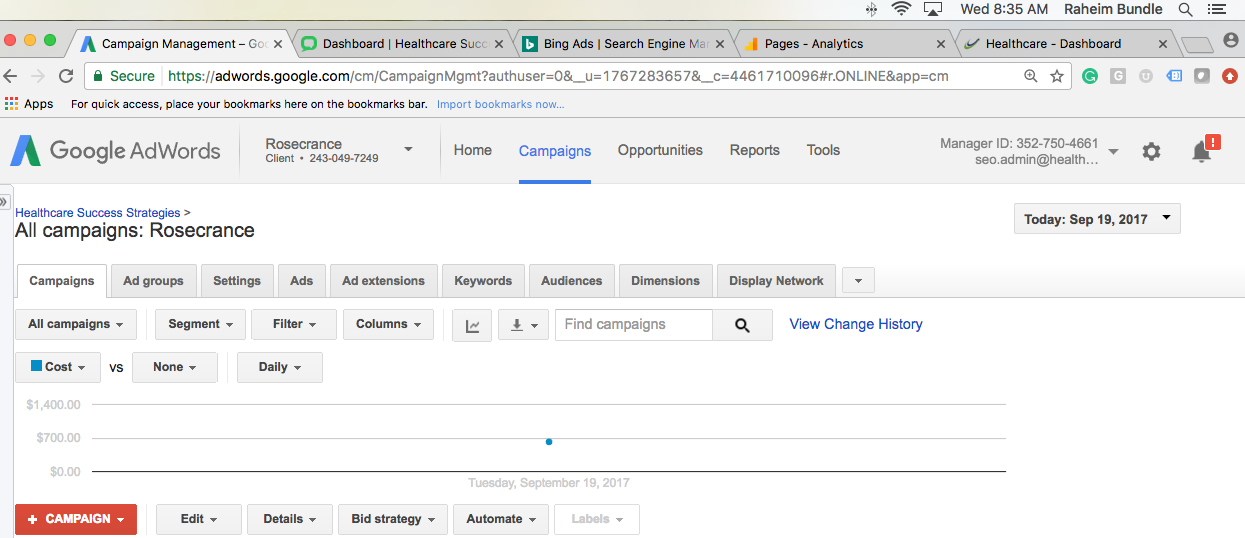Click the blue data point on chart
1245x538 pixels.
(x=549, y=441)
